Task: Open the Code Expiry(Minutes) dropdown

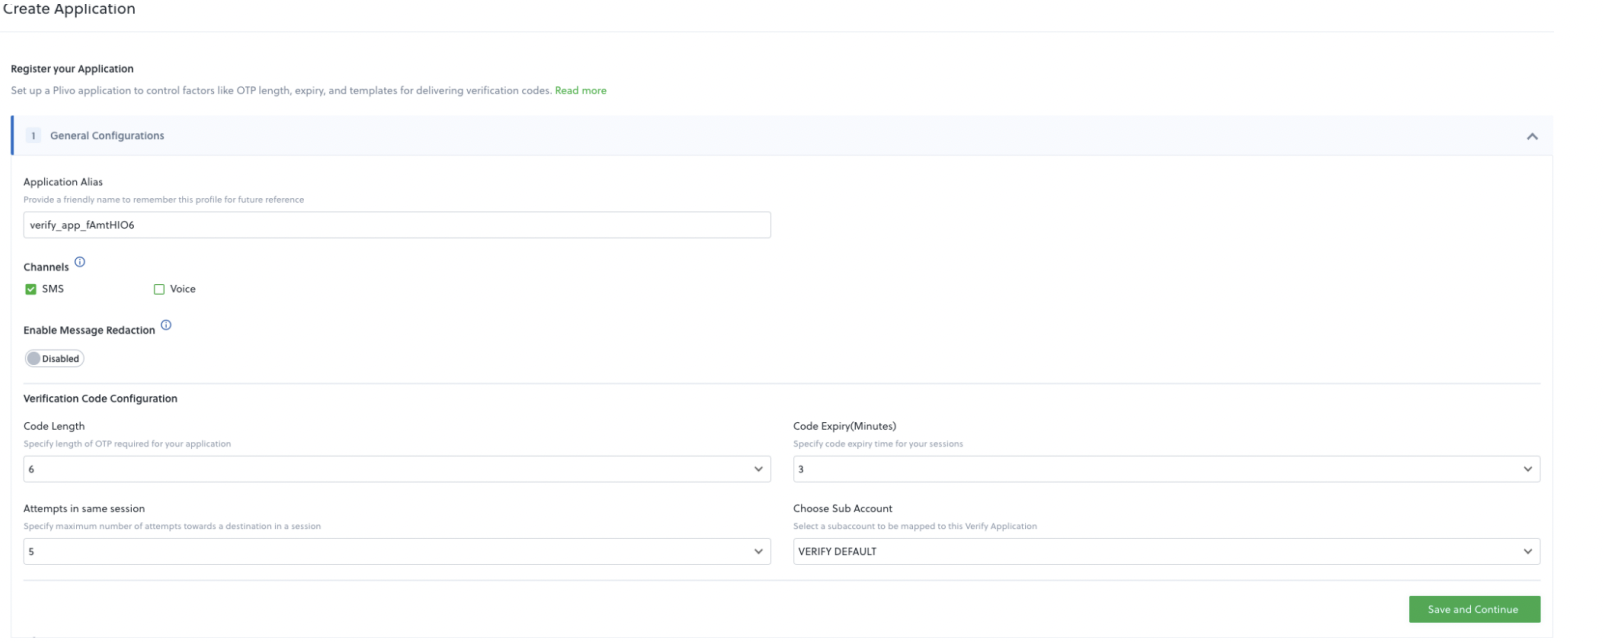Action: pyautogui.click(x=1165, y=469)
